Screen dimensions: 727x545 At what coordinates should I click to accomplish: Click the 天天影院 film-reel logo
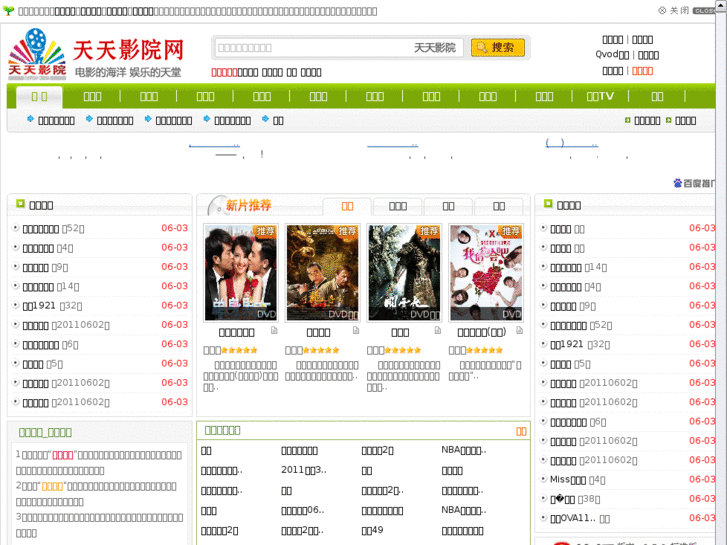[x=37, y=54]
